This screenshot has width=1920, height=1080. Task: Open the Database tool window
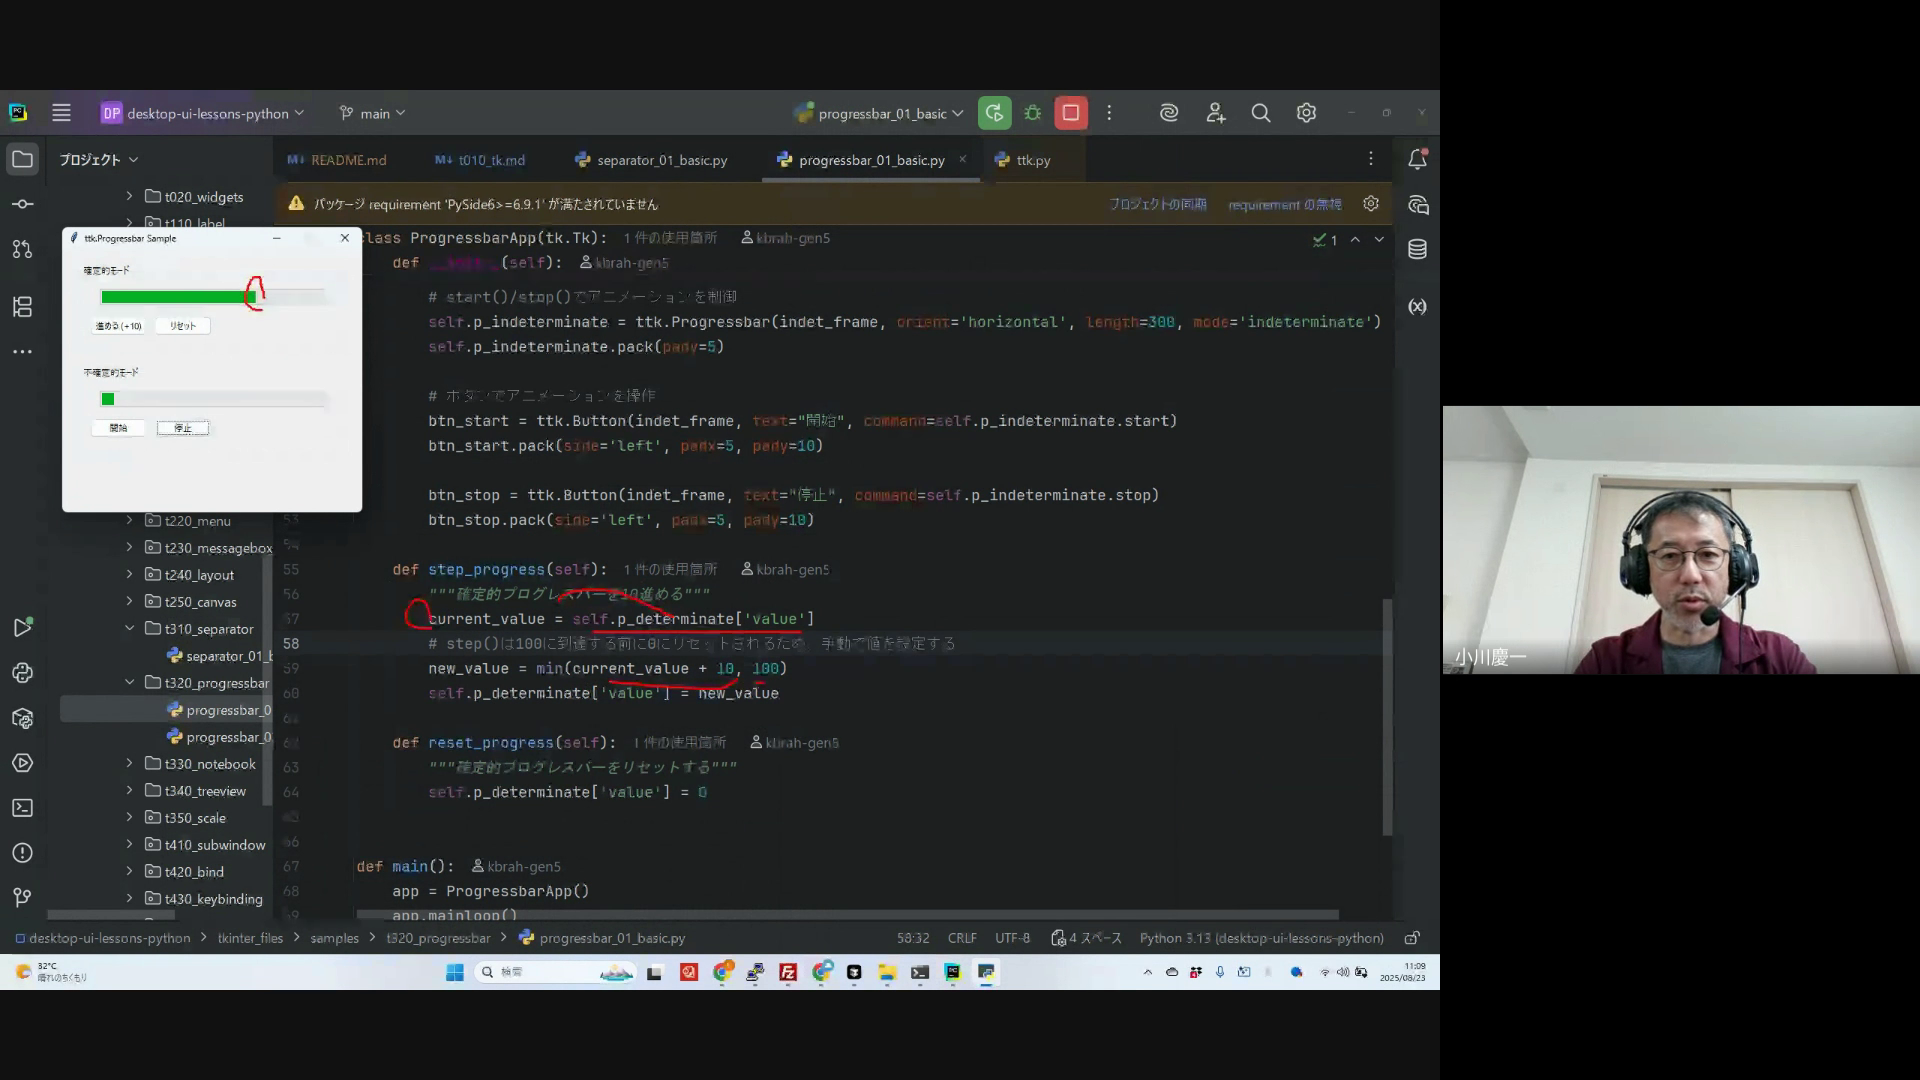[x=1417, y=249]
